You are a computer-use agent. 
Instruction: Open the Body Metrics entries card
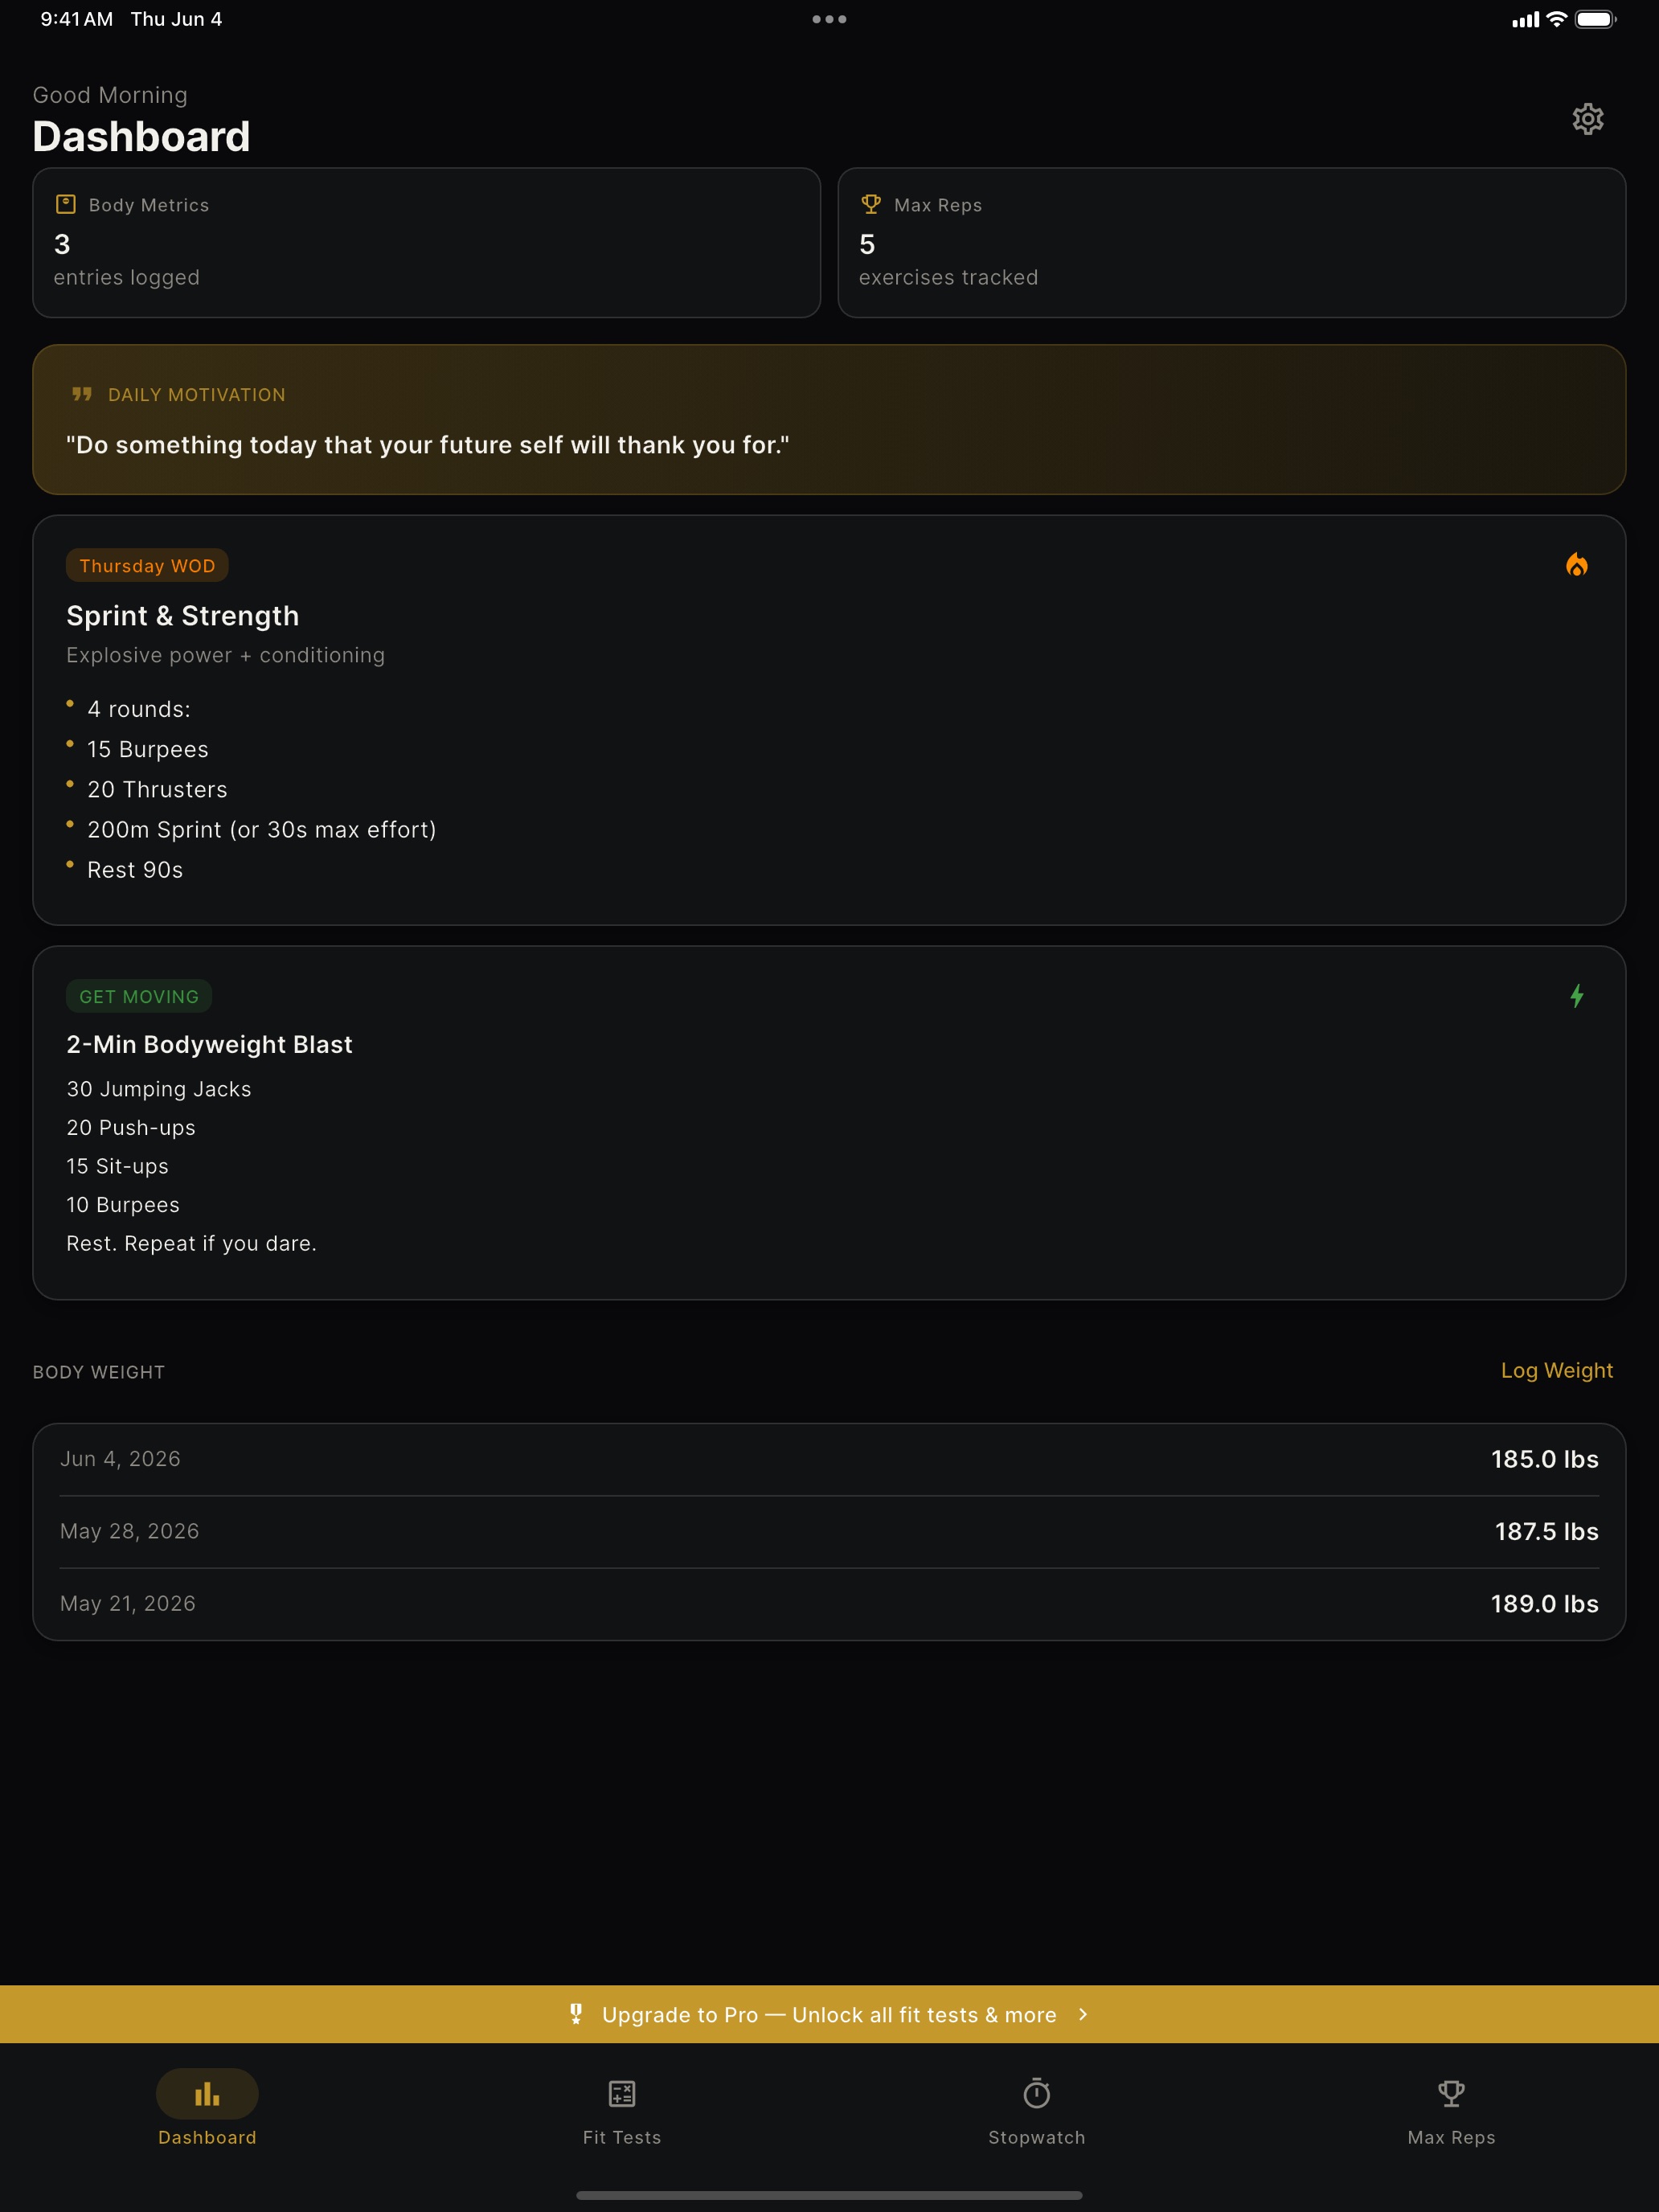click(427, 243)
